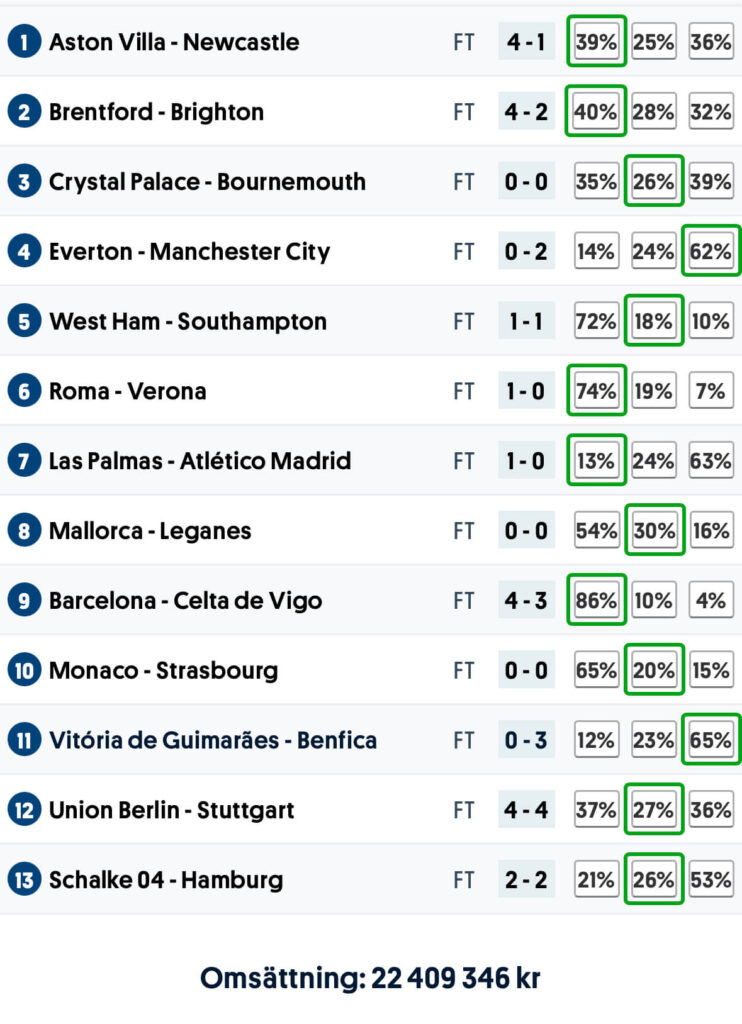Click the Omsättning turnover total text

pyautogui.click(x=370, y=977)
